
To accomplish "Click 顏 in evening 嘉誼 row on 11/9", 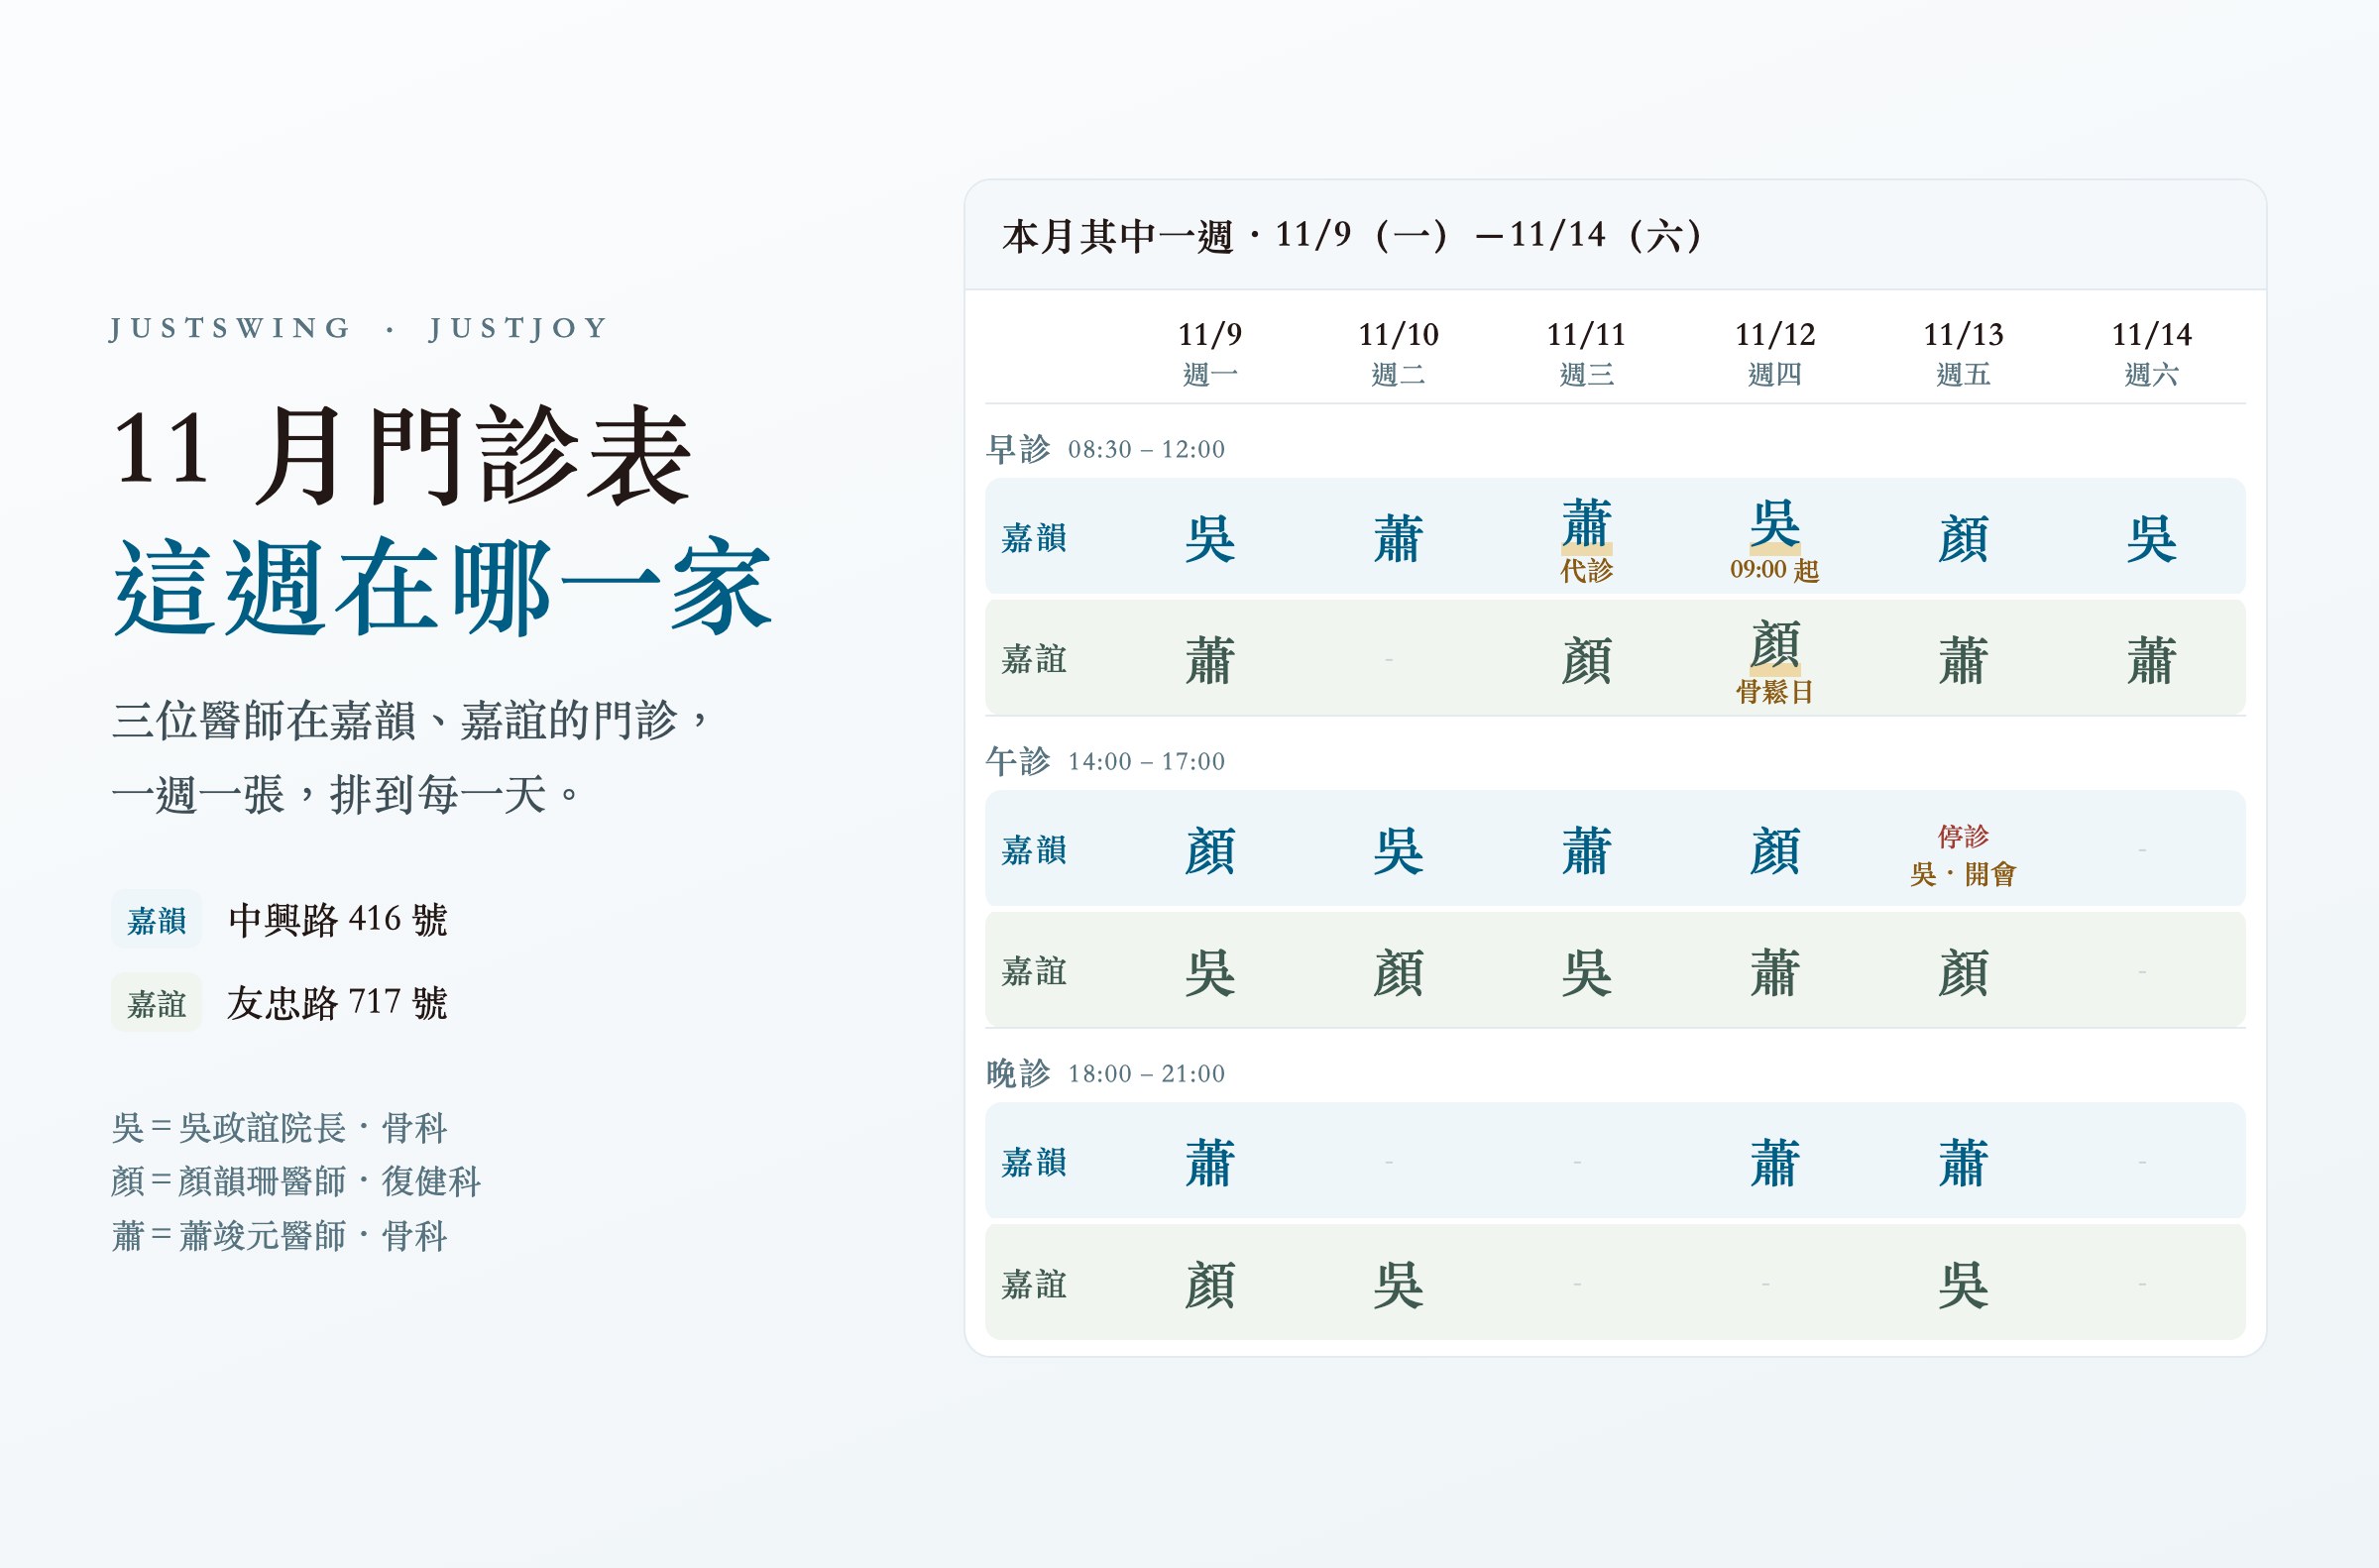I will point(1210,1284).
